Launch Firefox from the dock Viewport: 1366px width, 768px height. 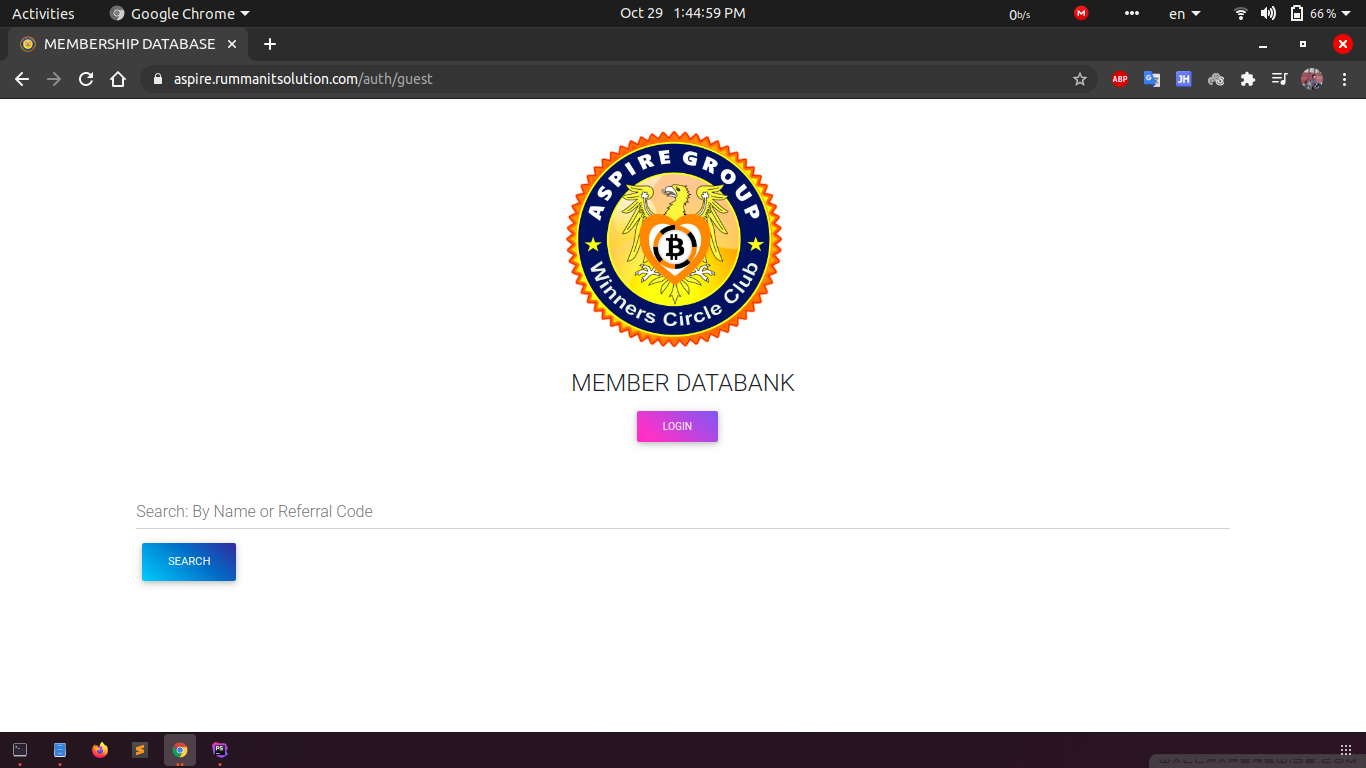coord(100,750)
